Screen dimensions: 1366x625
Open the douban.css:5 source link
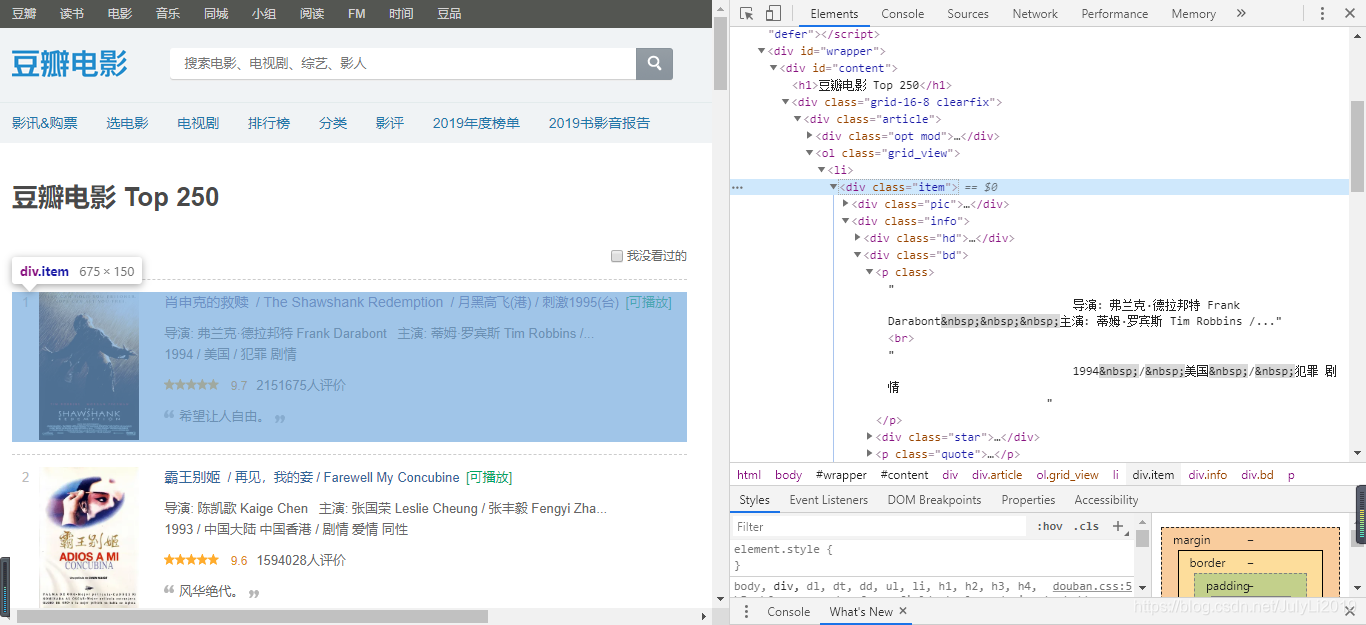(1092, 587)
